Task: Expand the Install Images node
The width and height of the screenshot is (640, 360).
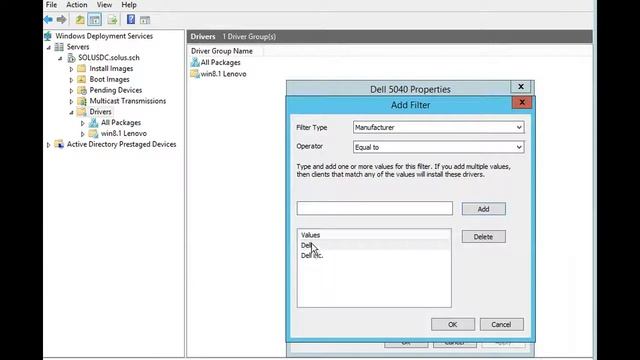Action: pyautogui.click(x=71, y=69)
